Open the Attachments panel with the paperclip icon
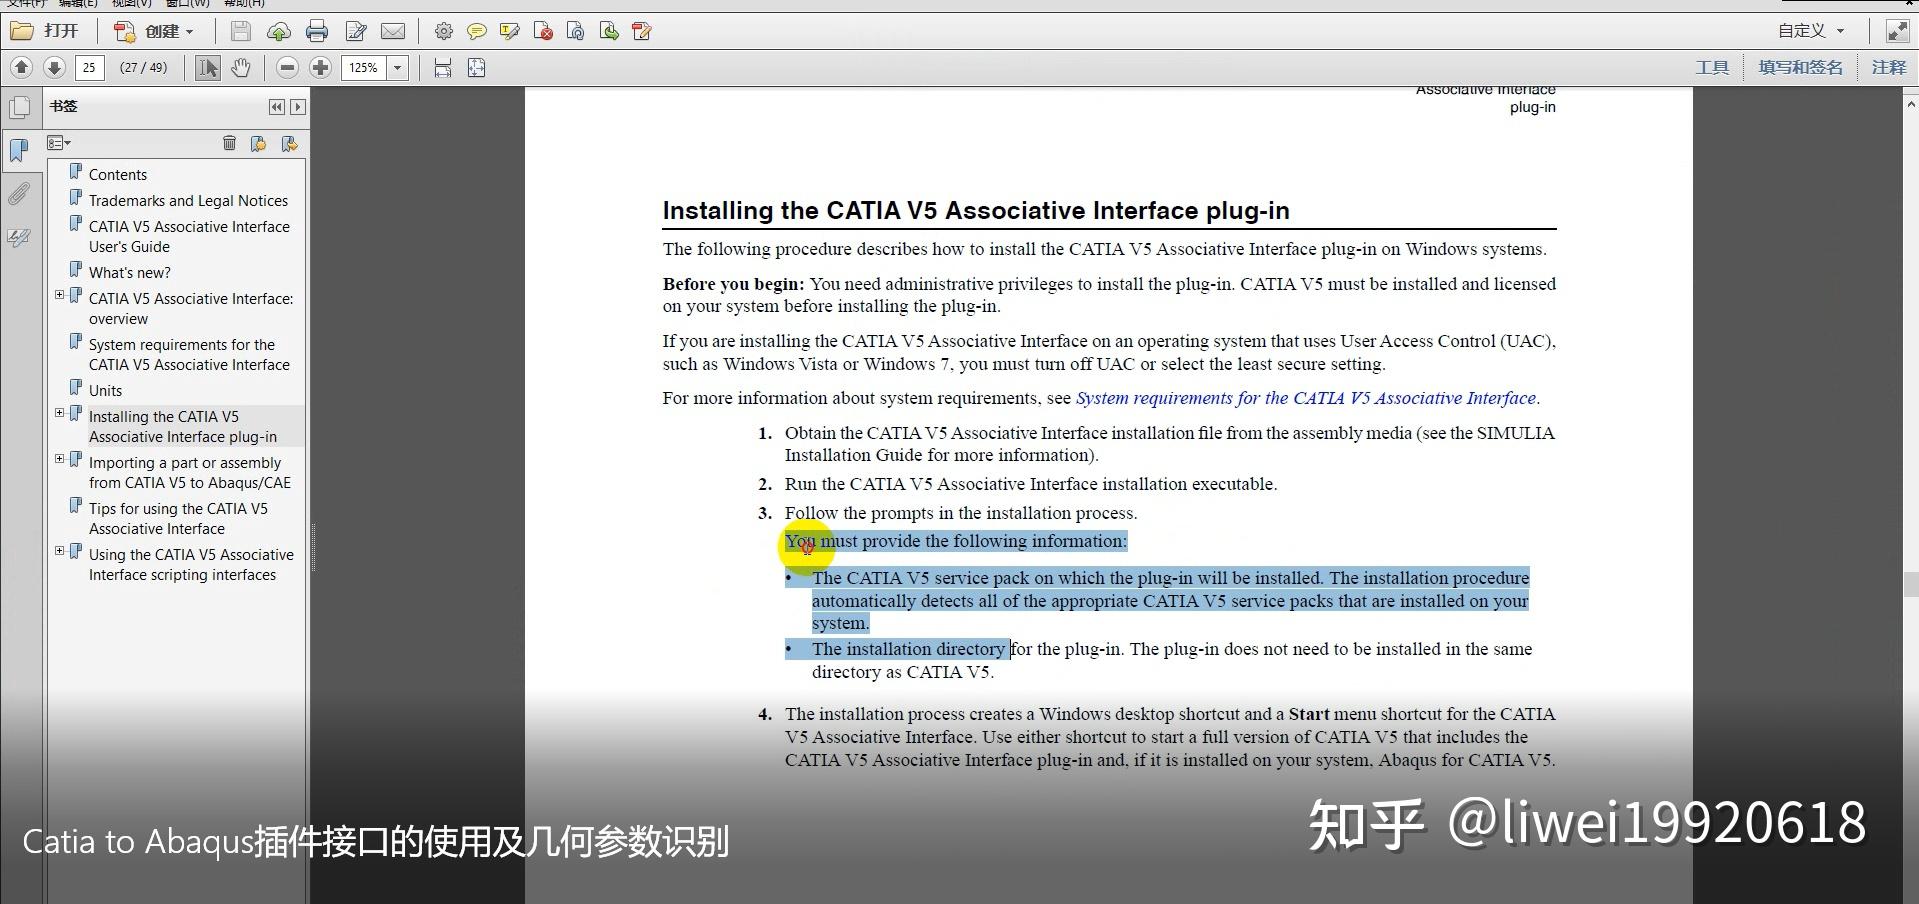This screenshot has width=1919, height=904. 20,193
